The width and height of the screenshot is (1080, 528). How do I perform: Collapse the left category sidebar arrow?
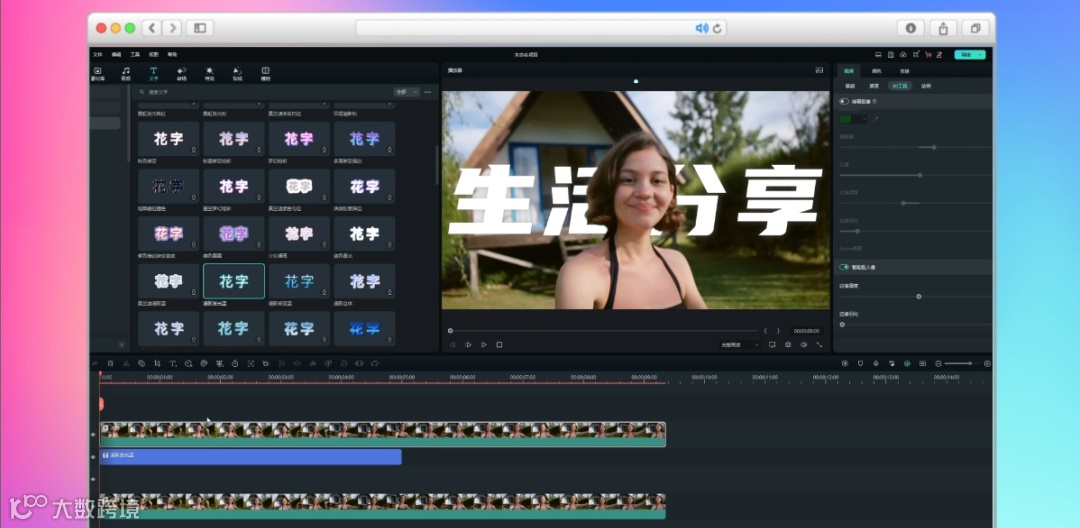[122, 344]
